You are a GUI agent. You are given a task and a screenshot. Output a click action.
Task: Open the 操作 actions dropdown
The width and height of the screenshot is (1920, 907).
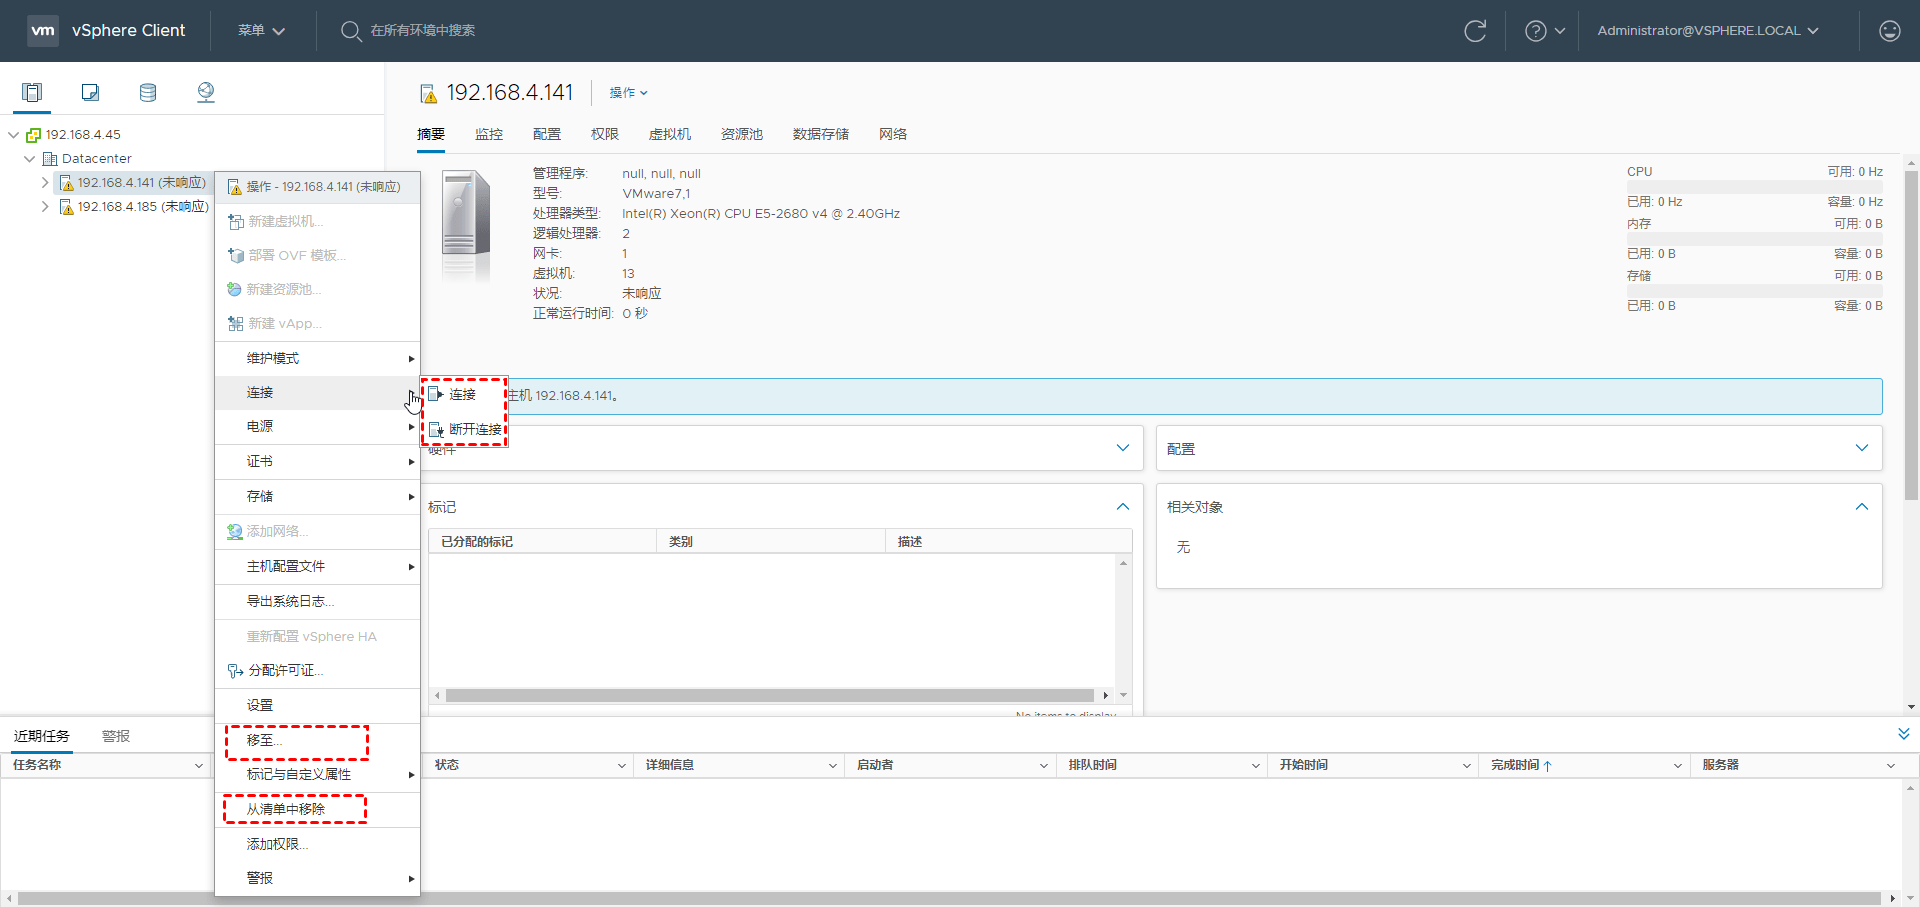pyautogui.click(x=629, y=93)
